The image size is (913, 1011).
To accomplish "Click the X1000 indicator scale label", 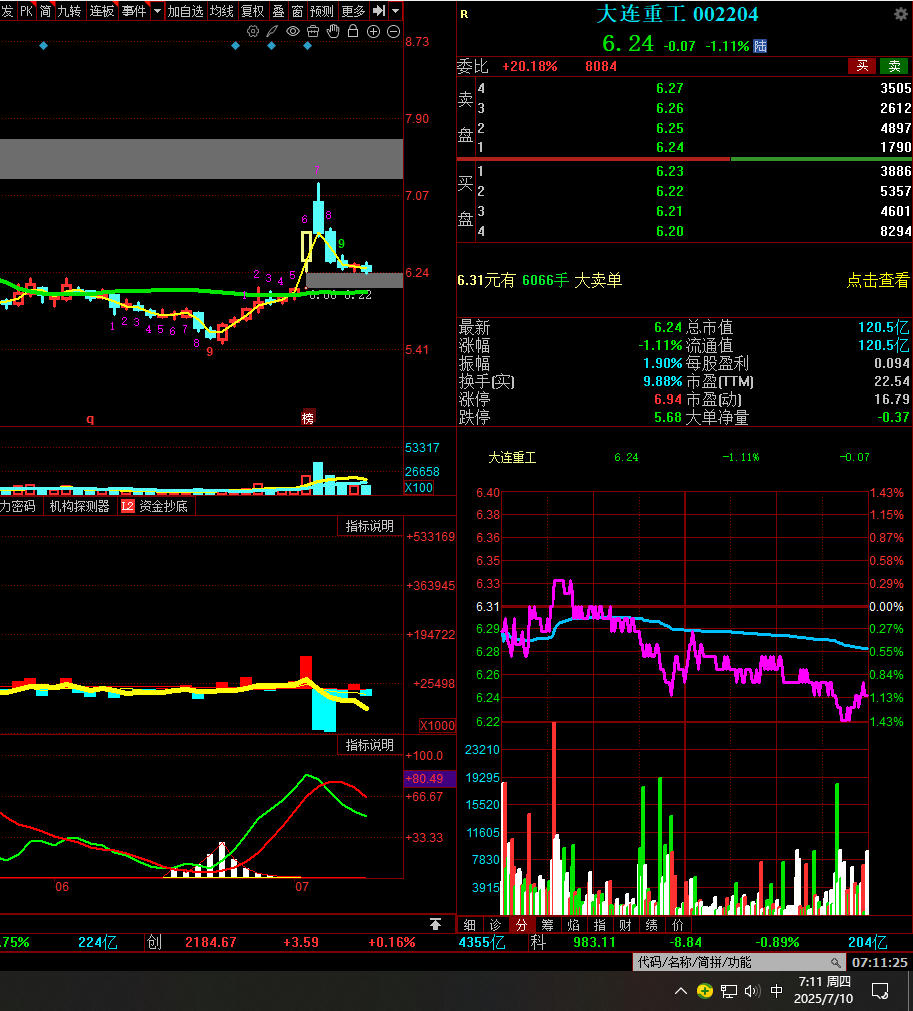I will [437, 725].
